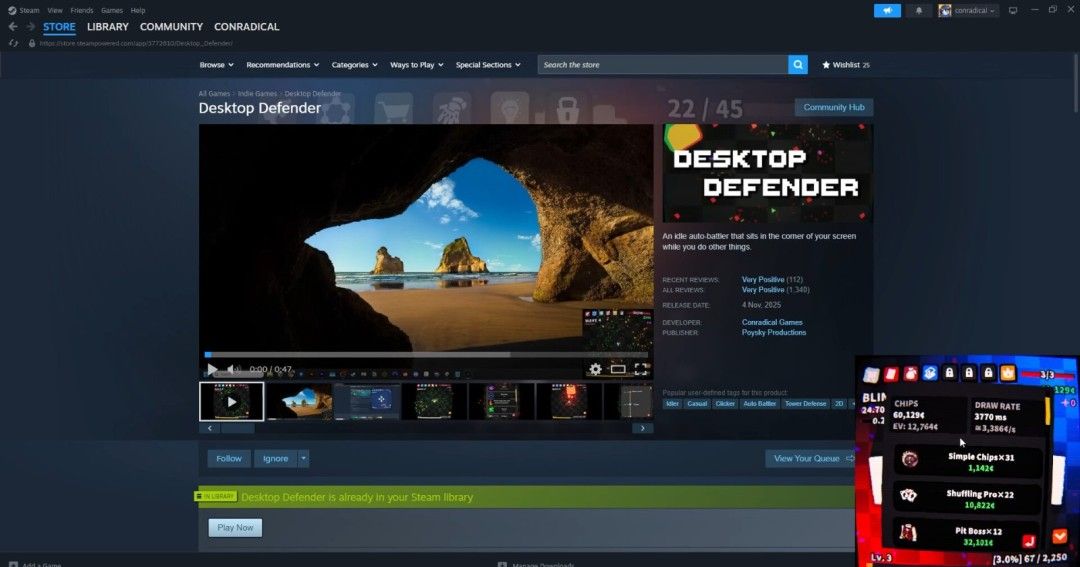Switch to the LIBRARY tab
The width and height of the screenshot is (1080, 567).
pyautogui.click(x=107, y=27)
